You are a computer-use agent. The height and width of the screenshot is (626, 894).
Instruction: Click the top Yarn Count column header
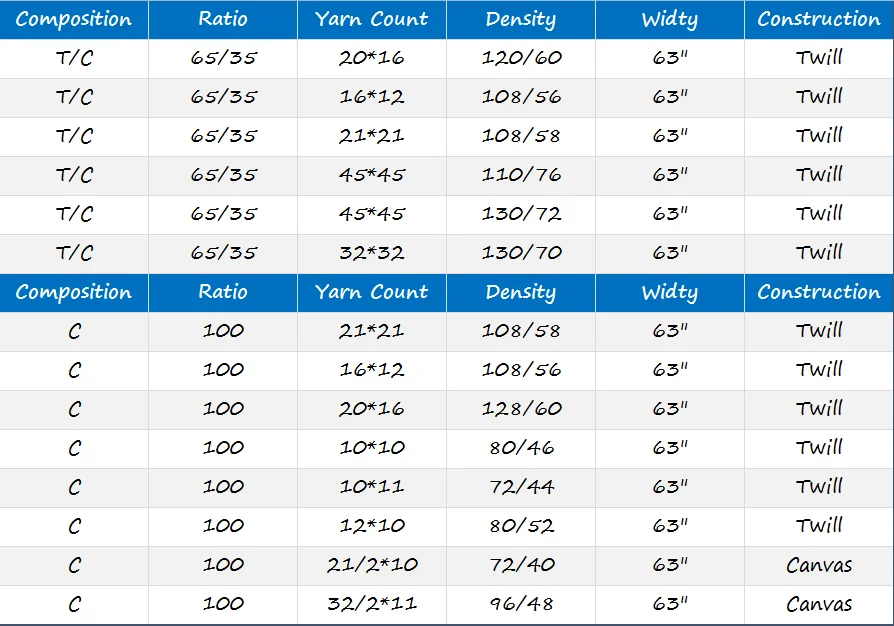tap(372, 20)
